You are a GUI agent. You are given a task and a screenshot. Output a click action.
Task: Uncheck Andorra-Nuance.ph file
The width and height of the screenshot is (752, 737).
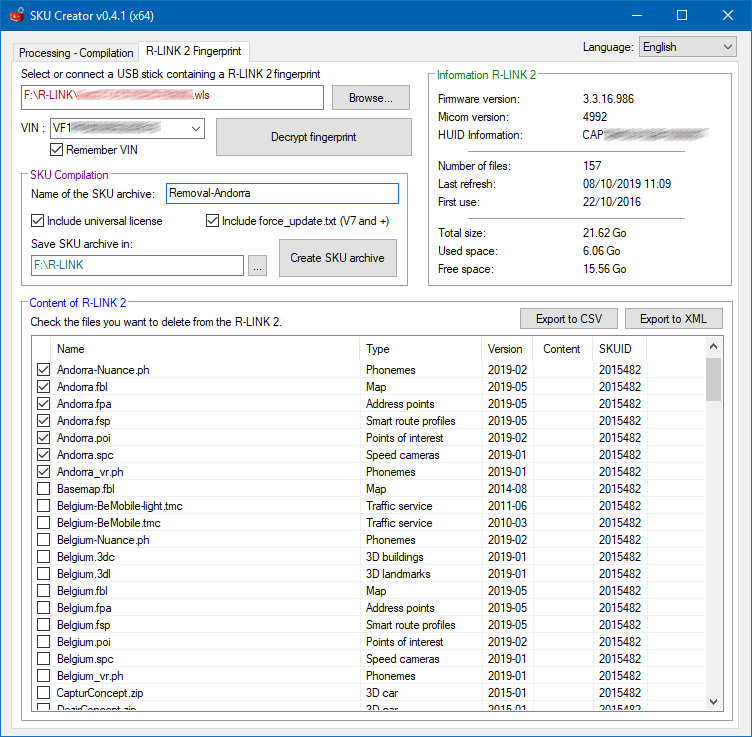(x=43, y=370)
